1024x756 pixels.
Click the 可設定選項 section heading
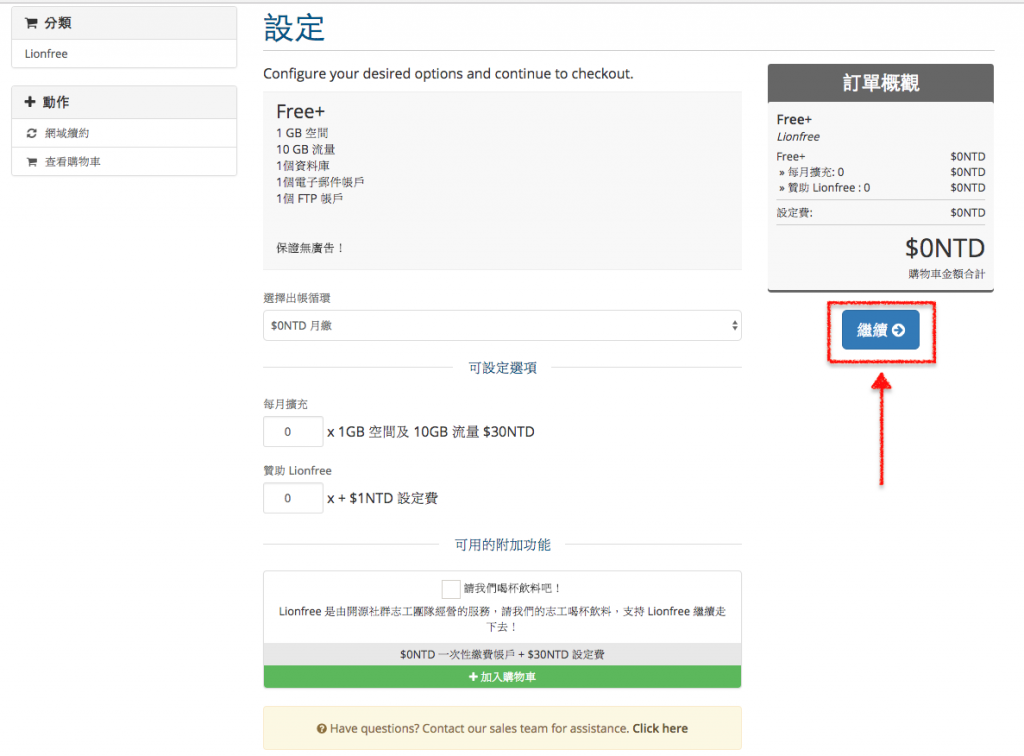(502, 368)
